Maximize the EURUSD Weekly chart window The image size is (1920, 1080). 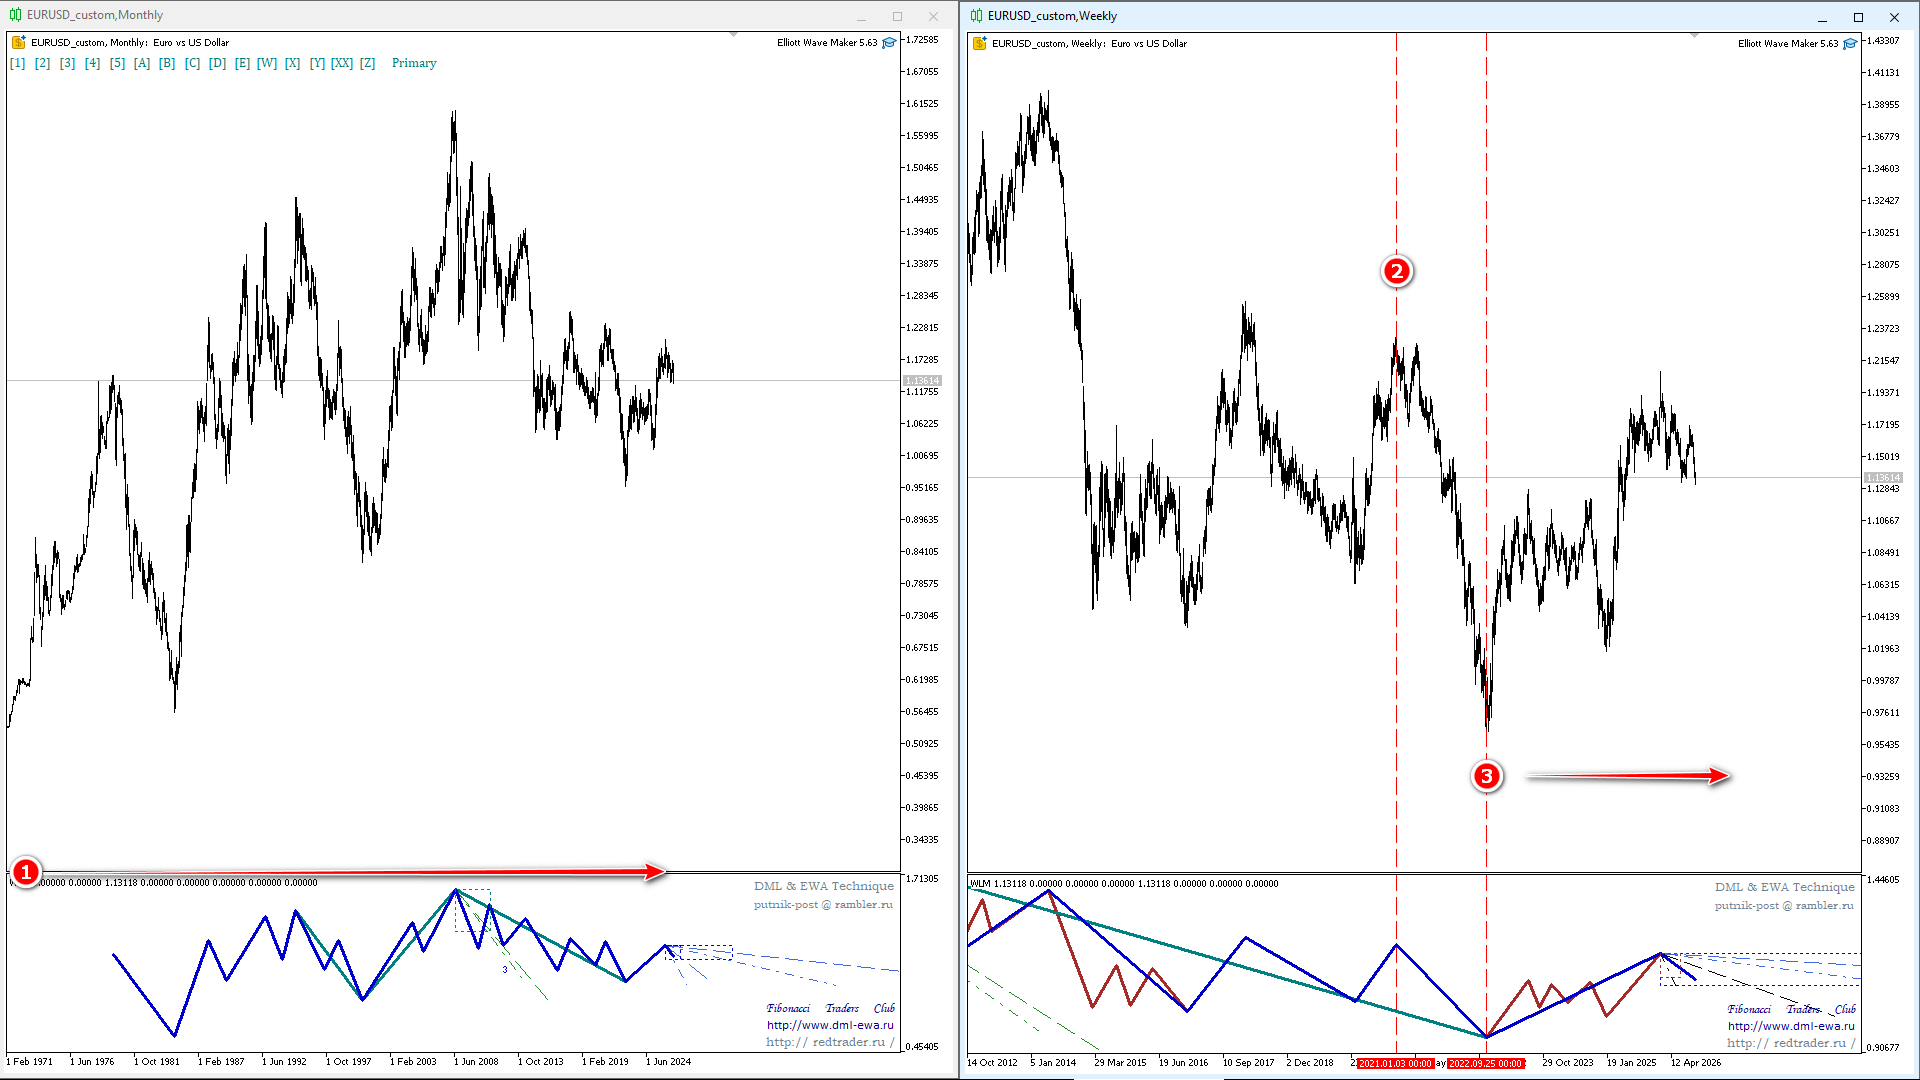1858,17
